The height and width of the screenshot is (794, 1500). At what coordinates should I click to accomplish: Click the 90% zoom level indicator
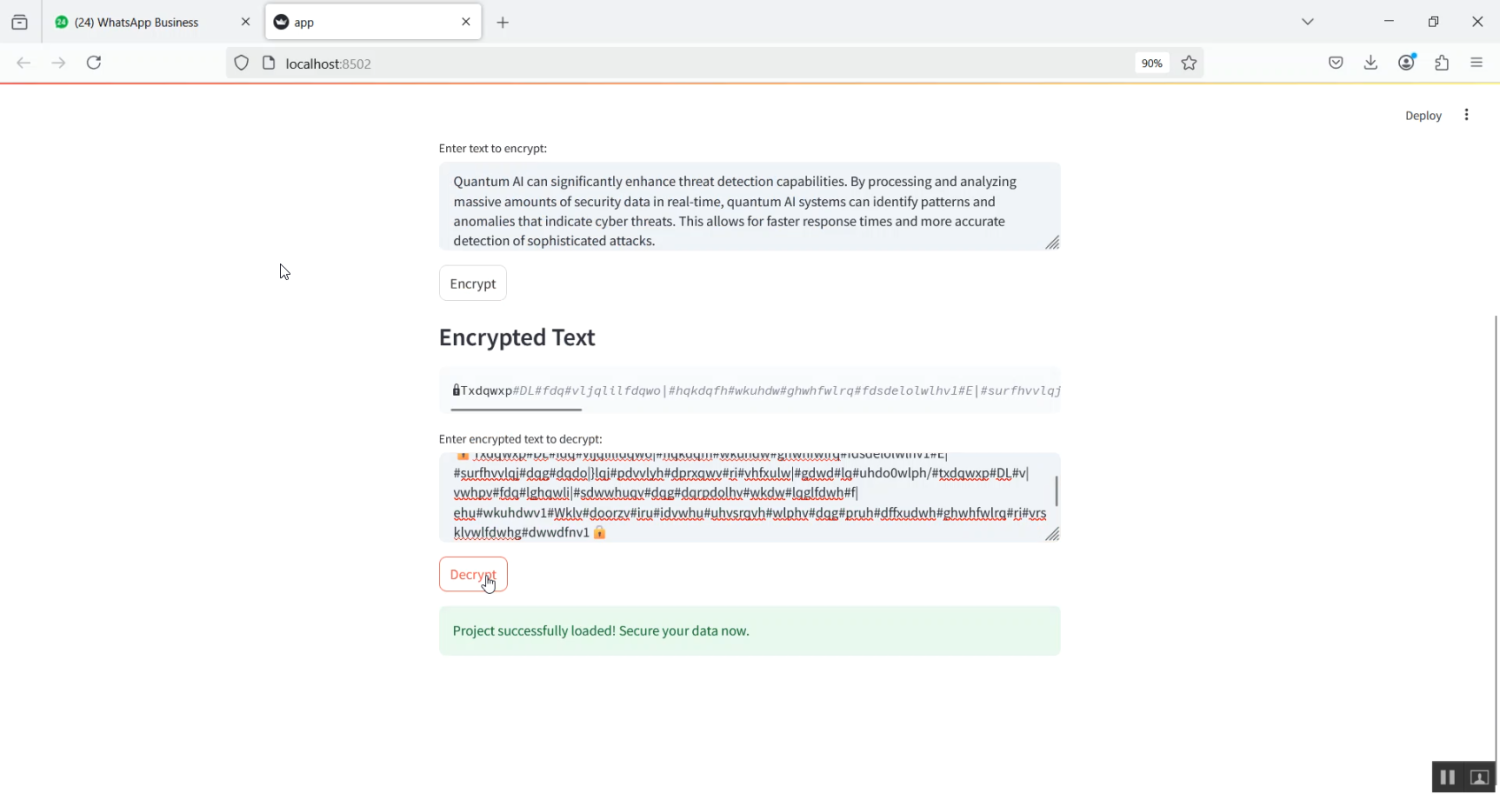coord(1152,63)
